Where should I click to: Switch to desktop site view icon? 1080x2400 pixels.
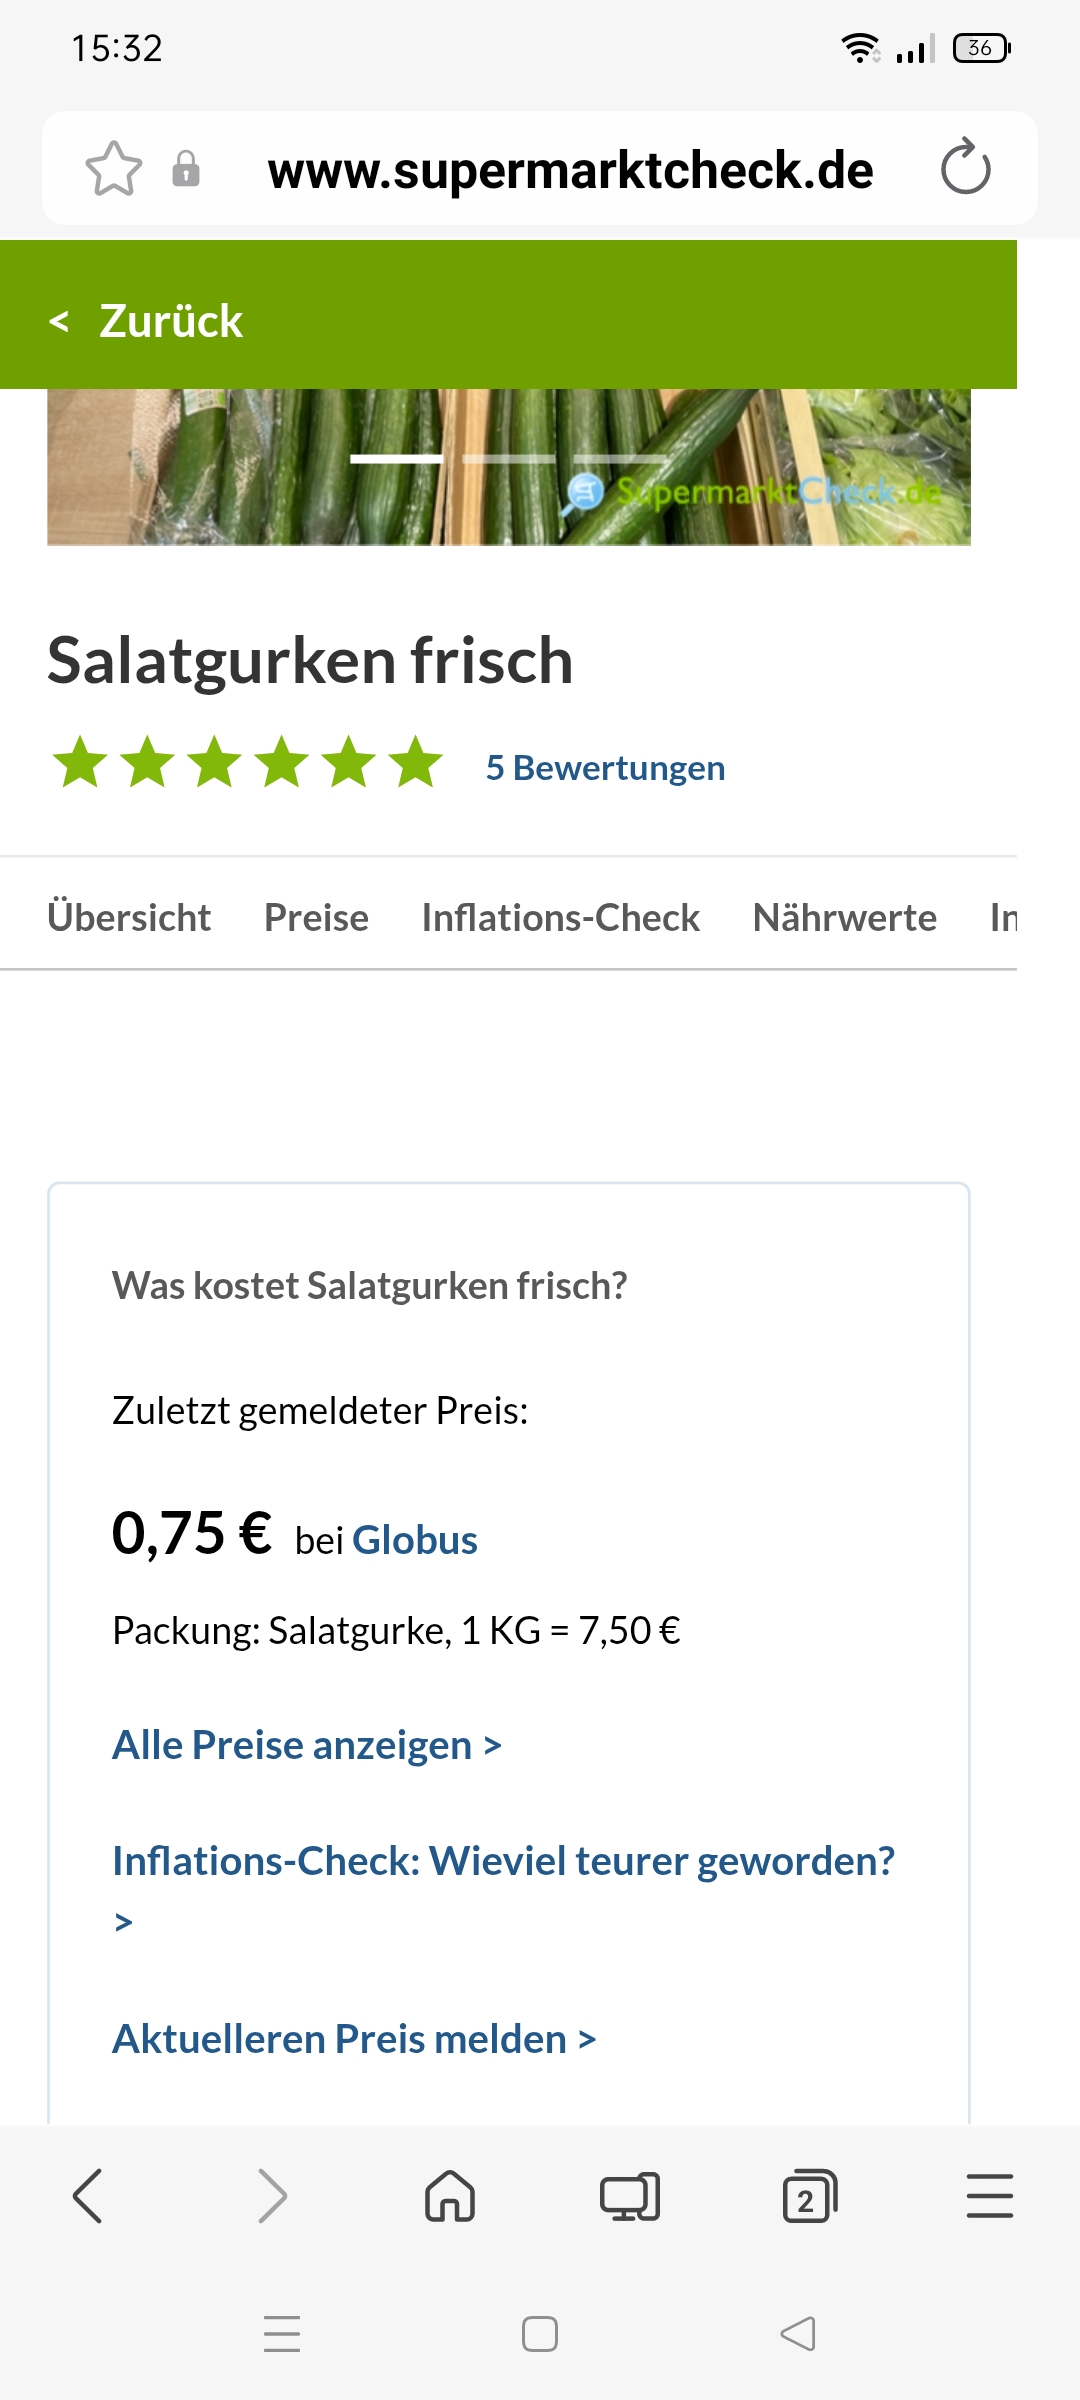coord(630,2196)
